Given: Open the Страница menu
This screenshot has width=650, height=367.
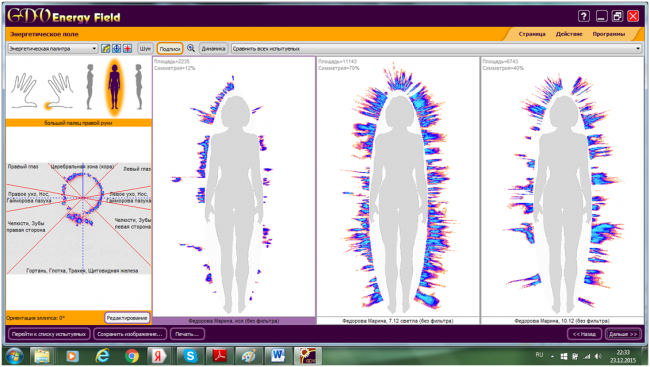Looking at the screenshot, I should [532, 34].
